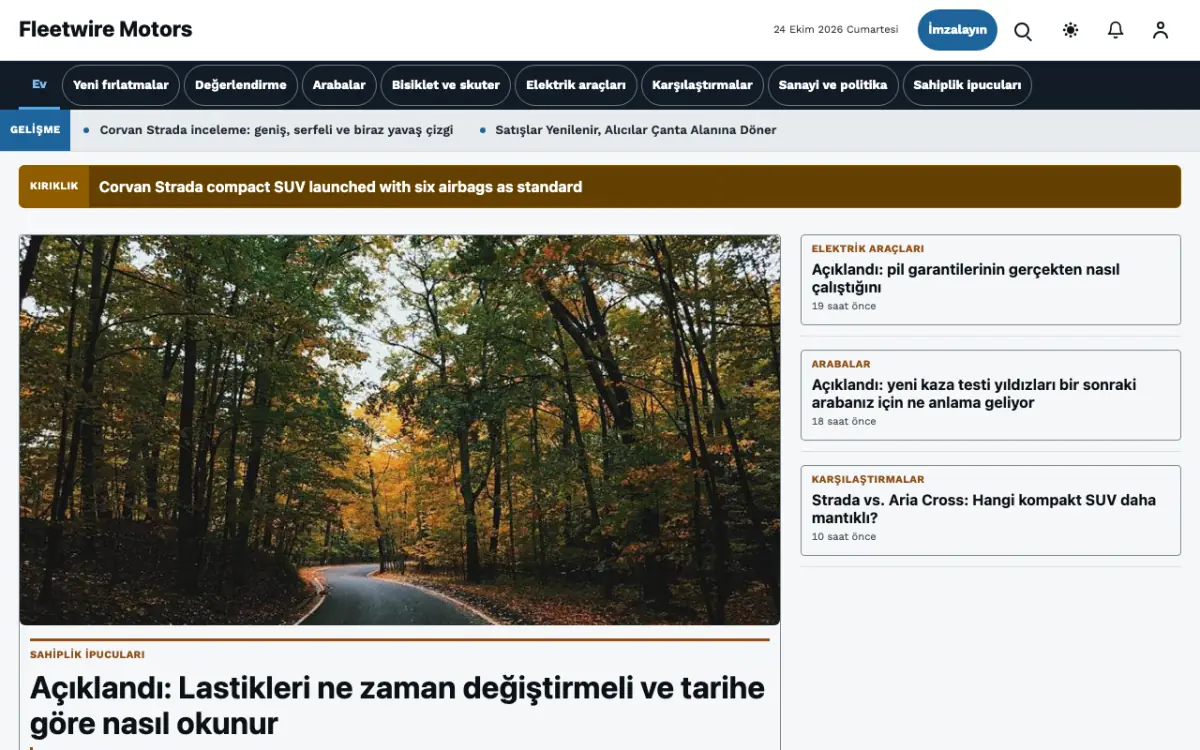1200x750 pixels.
Task: Click the 10 saat önce timestamp
Action: pyautogui.click(x=844, y=536)
